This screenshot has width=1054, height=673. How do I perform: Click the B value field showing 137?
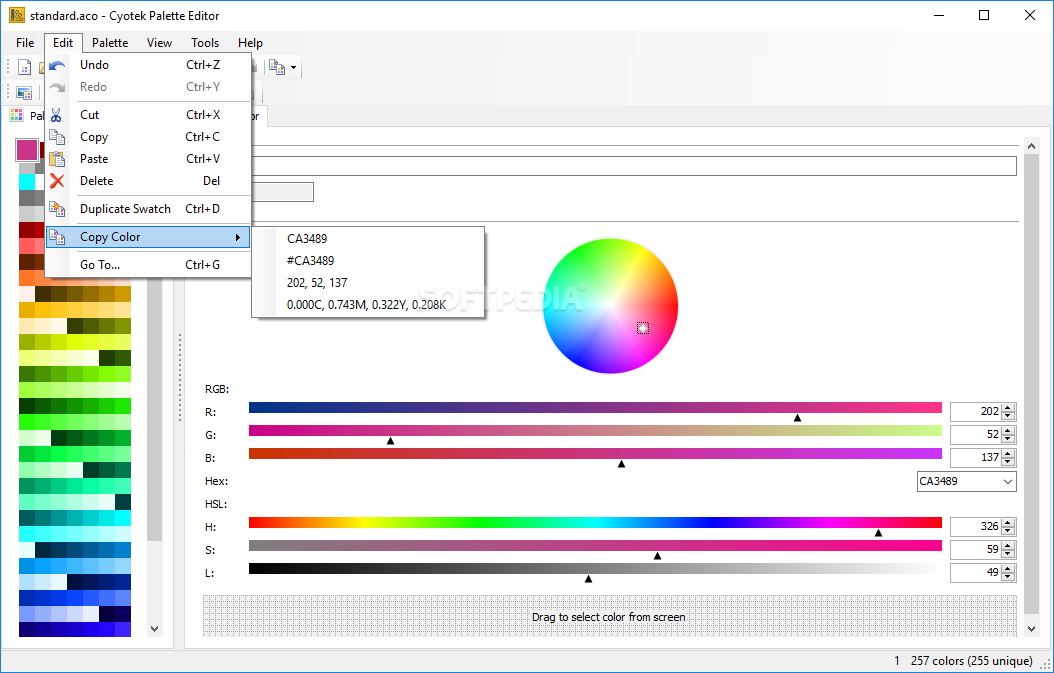coord(976,457)
